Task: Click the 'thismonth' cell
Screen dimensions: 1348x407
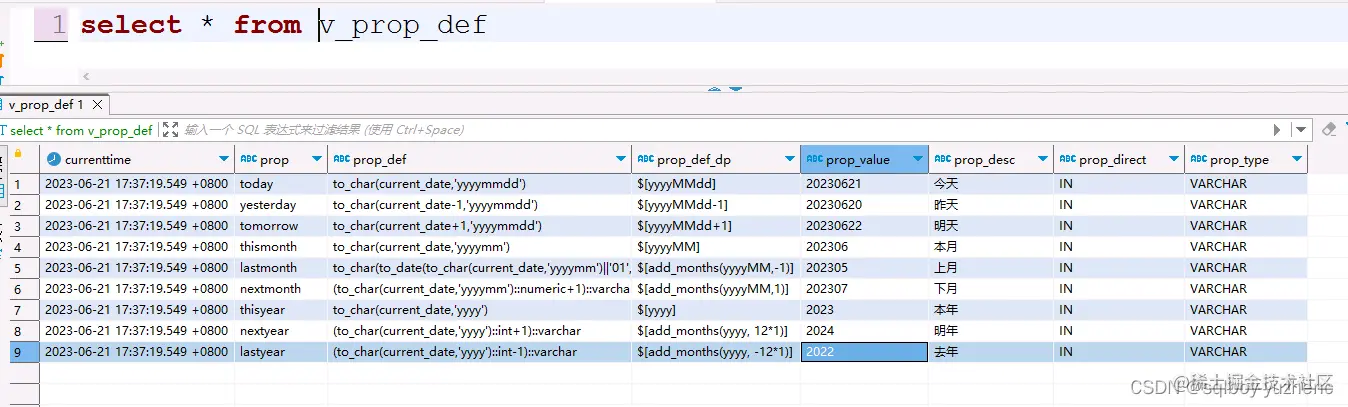Action: pos(281,247)
